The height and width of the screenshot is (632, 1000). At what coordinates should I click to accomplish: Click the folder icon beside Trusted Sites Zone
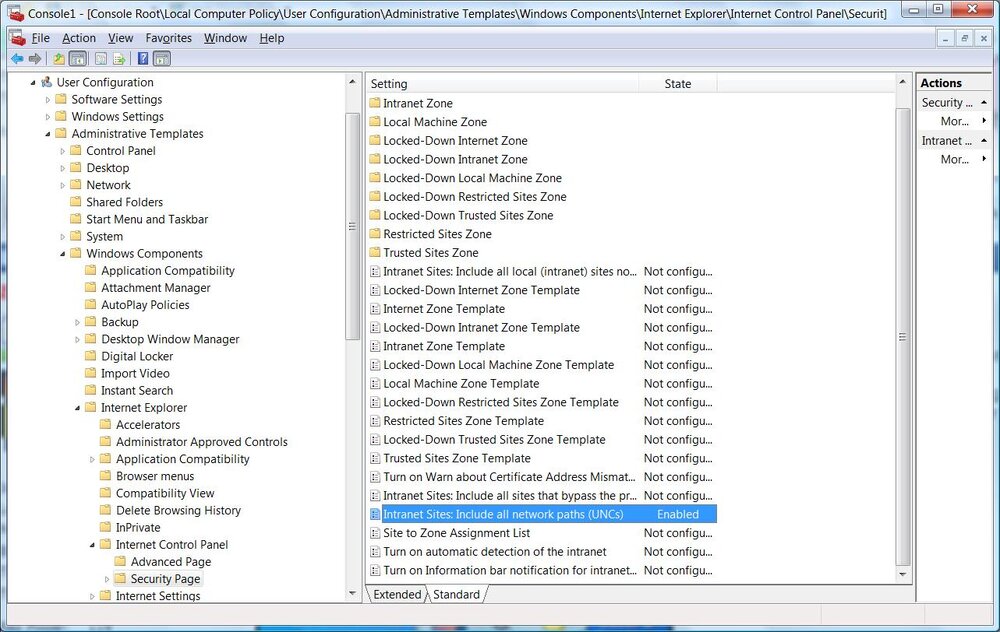coord(374,253)
